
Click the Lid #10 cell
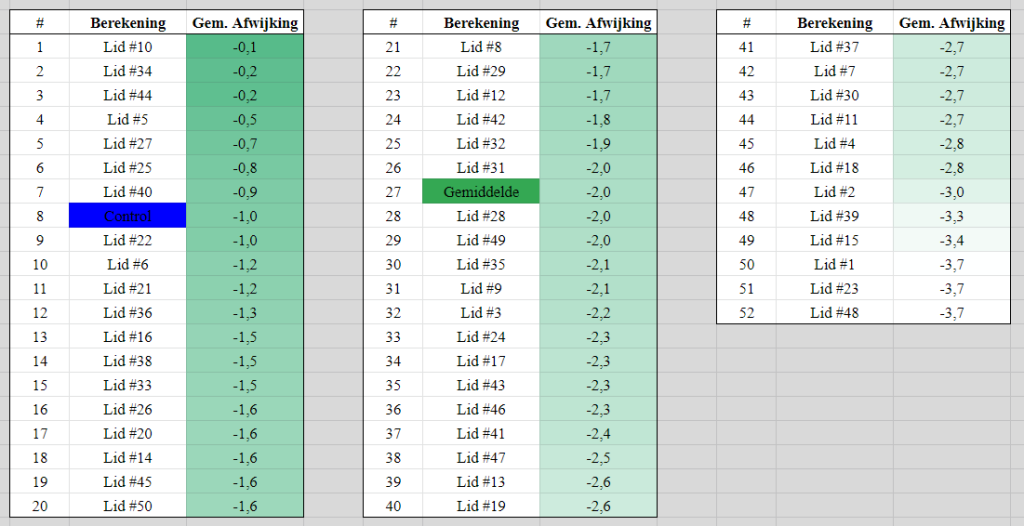coord(127,47)
